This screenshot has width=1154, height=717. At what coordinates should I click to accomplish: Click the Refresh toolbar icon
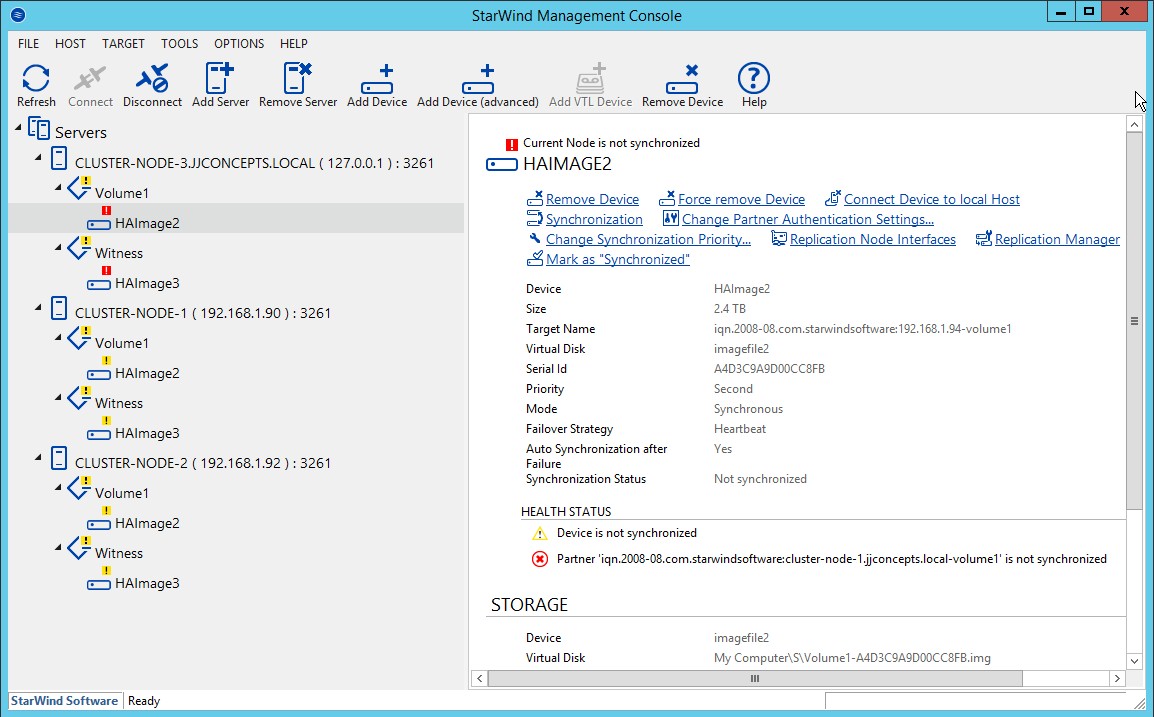tap(35, 78)
